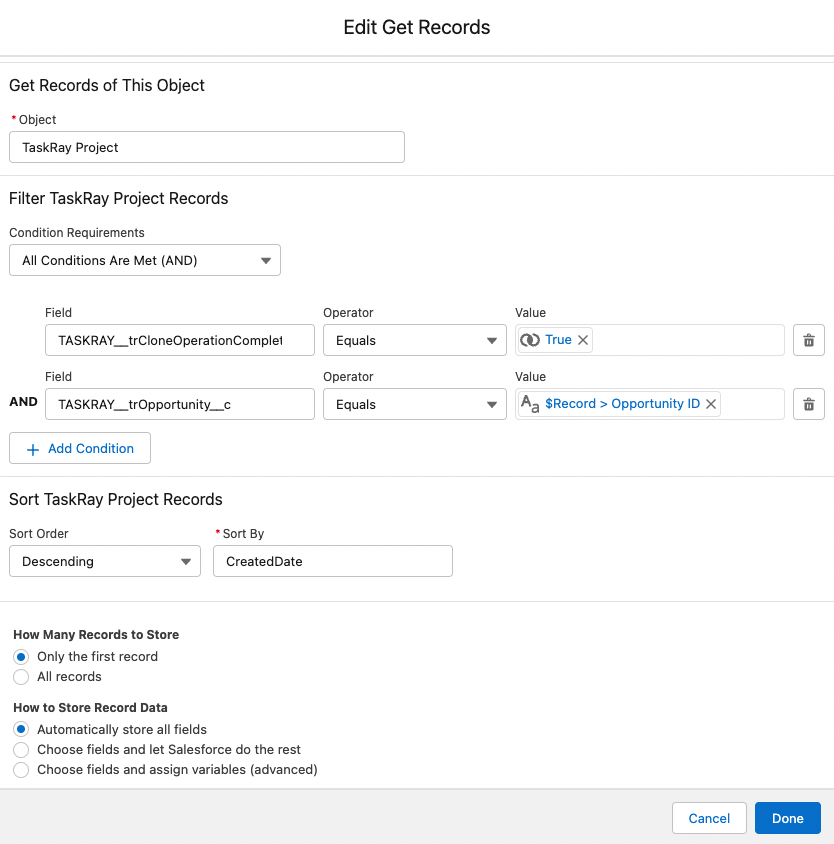This screenshot has height=844, width=834.
Task: Click the Filter TaskRay Project Records heading
Action: pos(118,199)
